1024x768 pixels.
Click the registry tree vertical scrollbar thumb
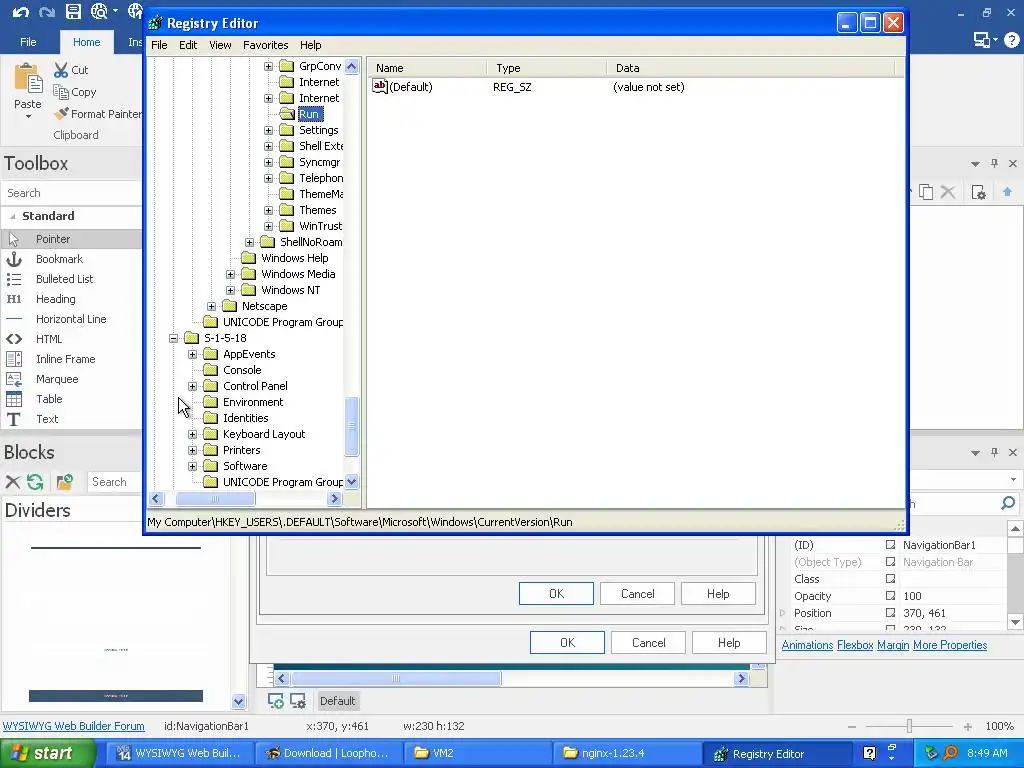click(x=351, y=426)
